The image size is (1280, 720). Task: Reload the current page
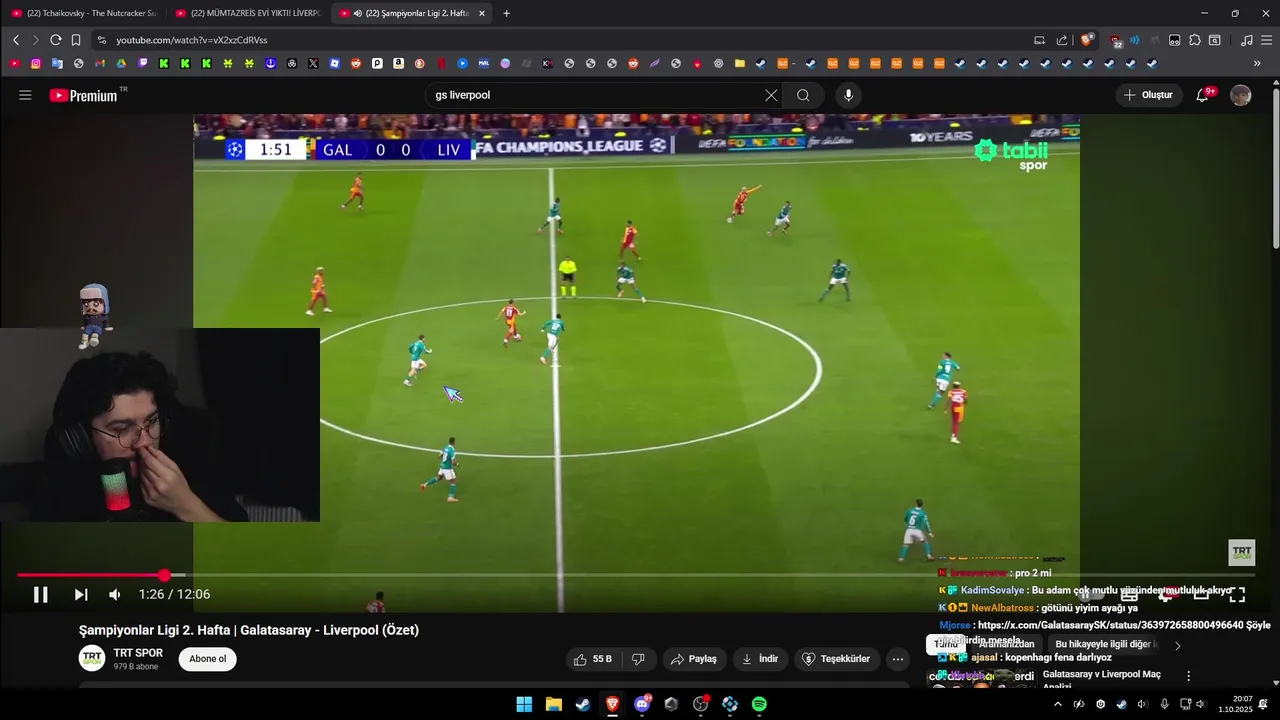55,40
